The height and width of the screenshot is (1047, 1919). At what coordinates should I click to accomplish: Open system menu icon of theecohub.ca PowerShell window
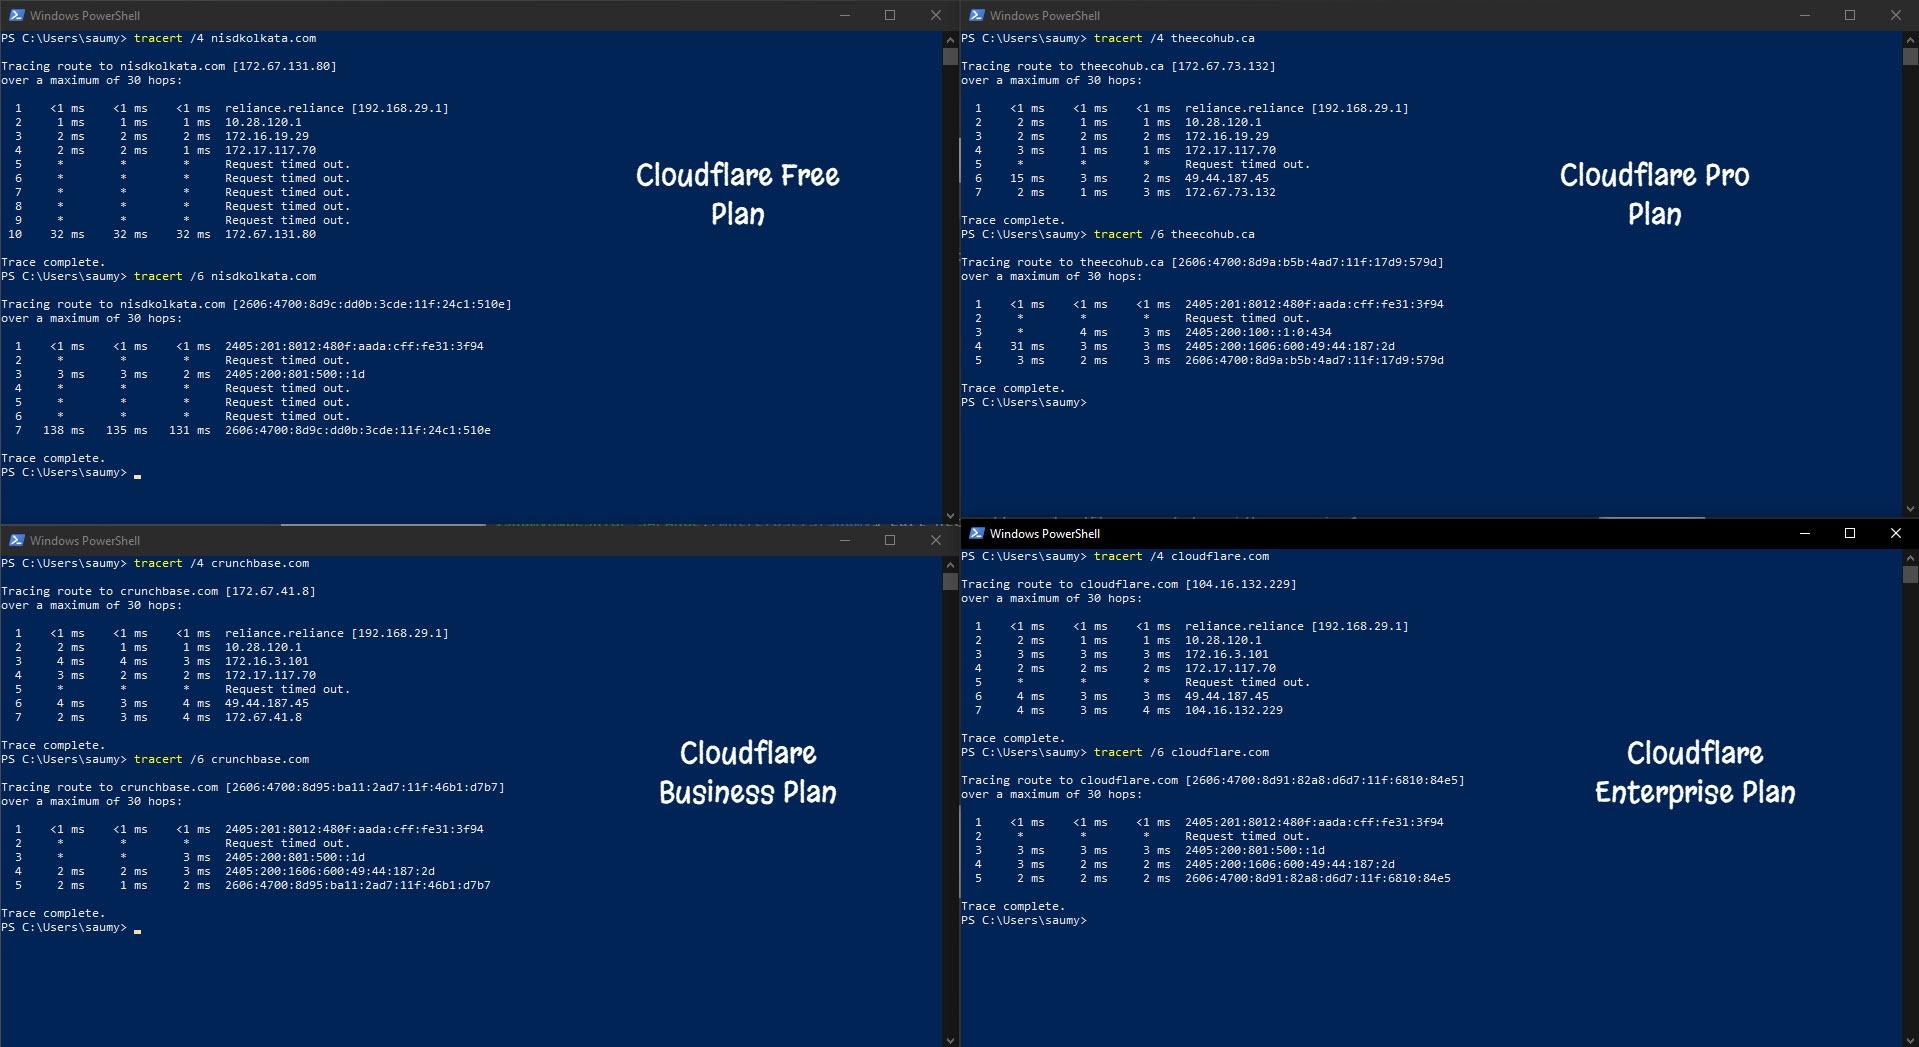tap(976, 15)
